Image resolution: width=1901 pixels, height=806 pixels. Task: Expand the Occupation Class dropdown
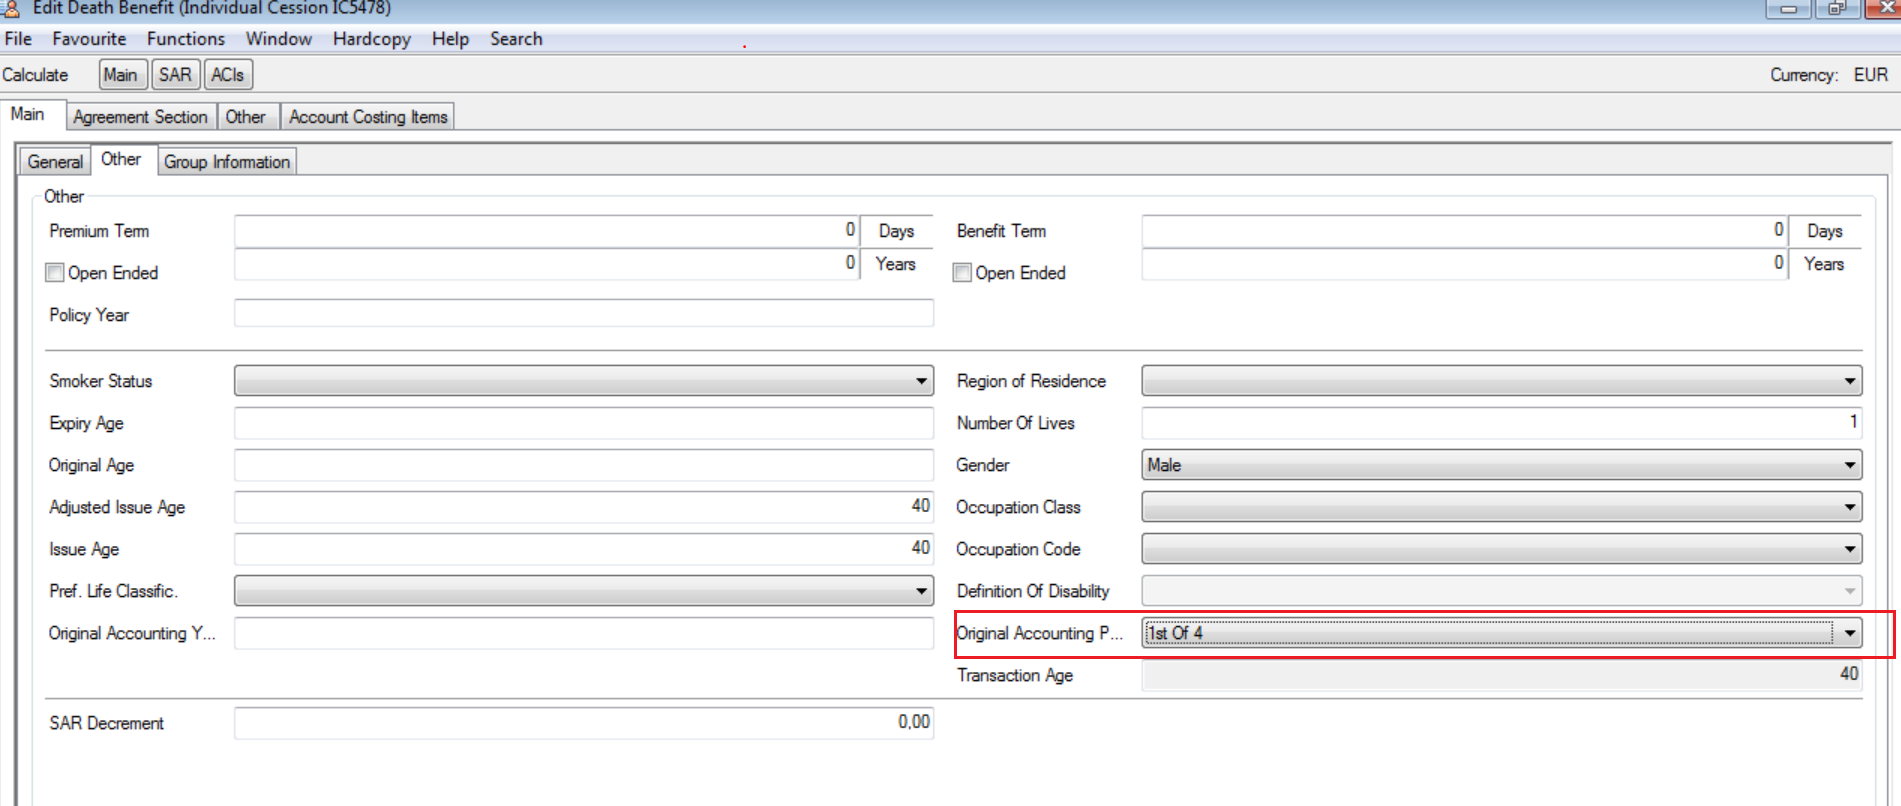(1849, 507)
